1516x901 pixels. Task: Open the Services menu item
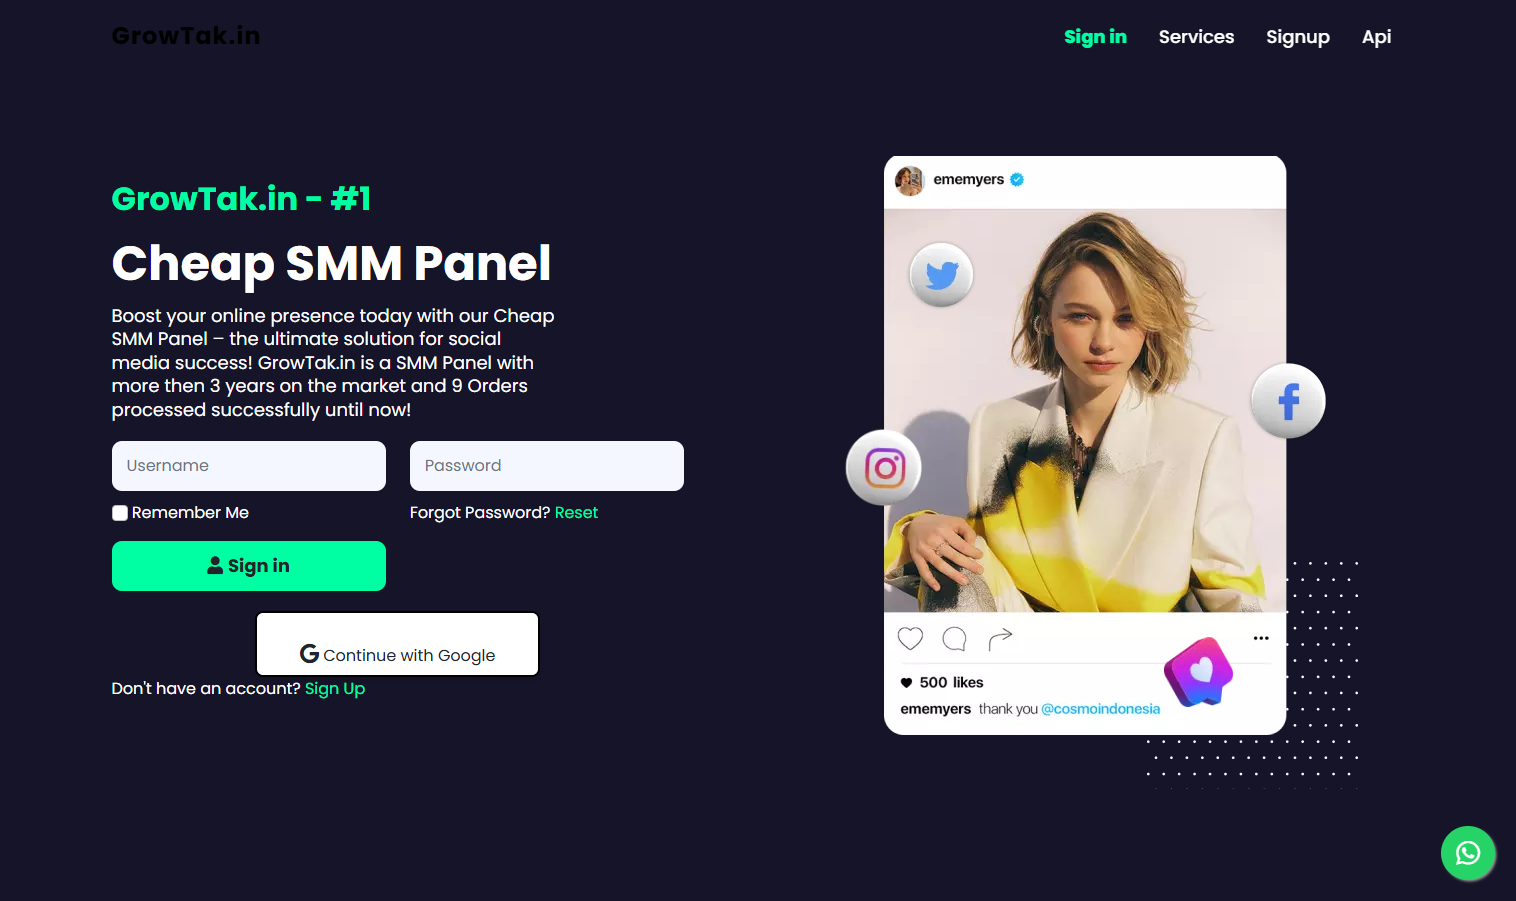tap(1196, 37)
